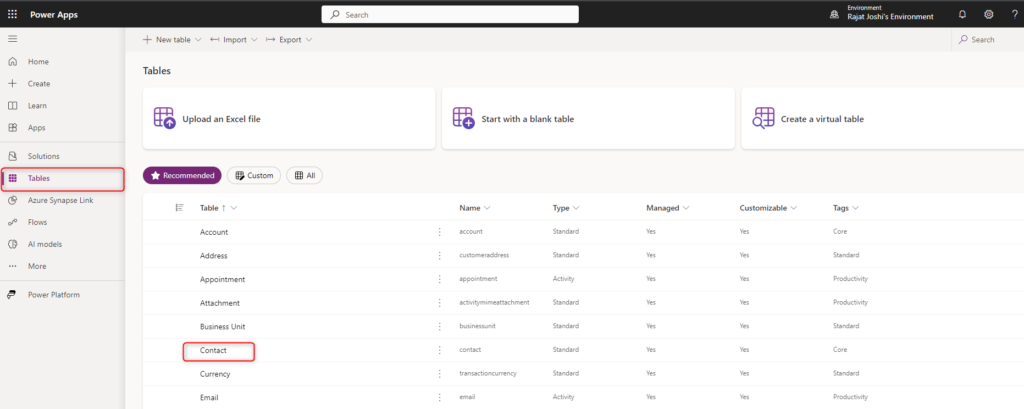The width and height of the screenshot is (1024, 409).
Task: Click the 'customeraddress' name cell
Action: click(x=484, y=255)
